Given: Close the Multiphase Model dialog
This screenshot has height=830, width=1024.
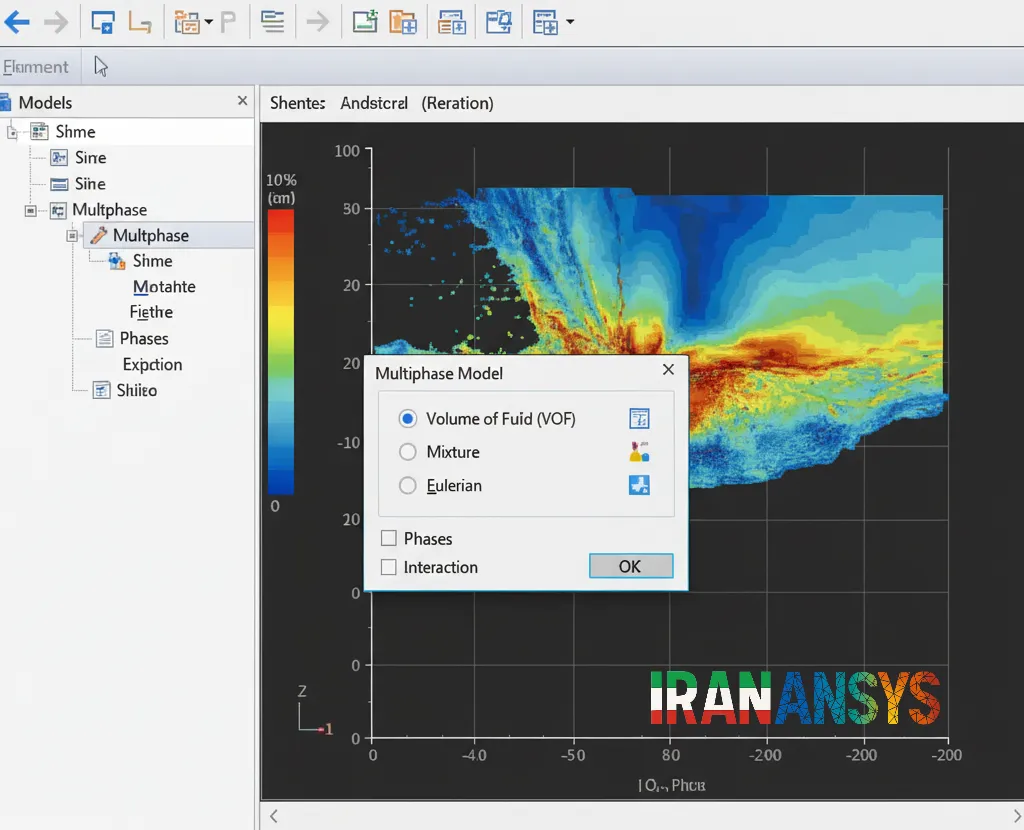Looking at the screenshot, I should click(668, 370).
